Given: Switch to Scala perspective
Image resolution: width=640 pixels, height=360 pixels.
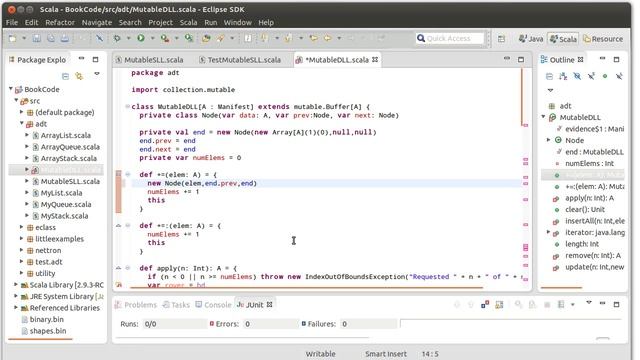Looking at the screenshot, I should (x=563, y=39).
